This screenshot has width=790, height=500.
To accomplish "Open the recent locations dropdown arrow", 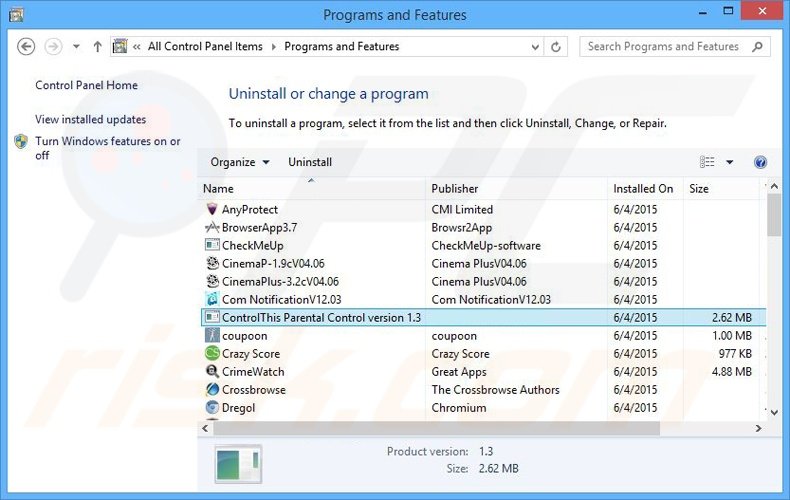I will [x=76, y=47].
